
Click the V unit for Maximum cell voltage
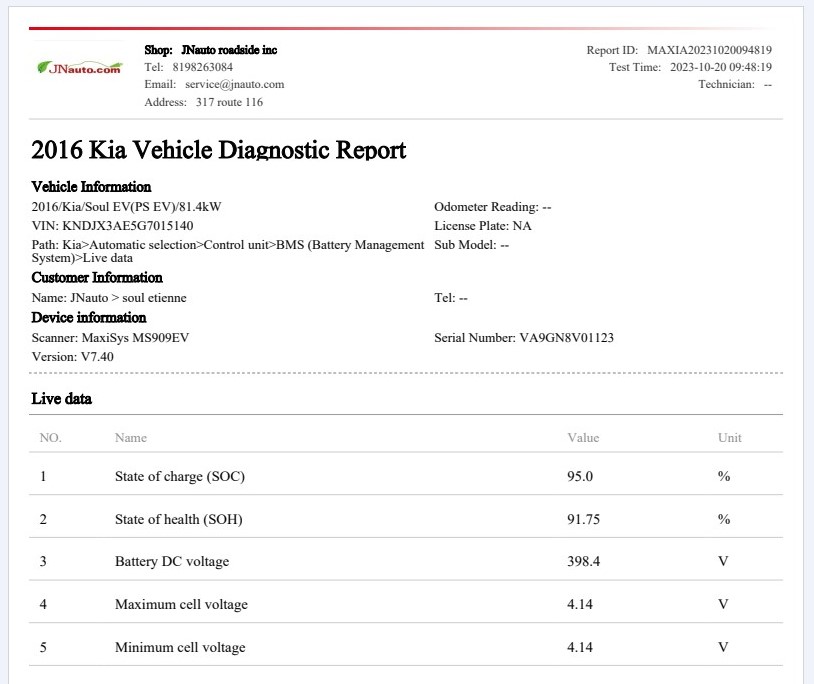click(x=723, y=605)
